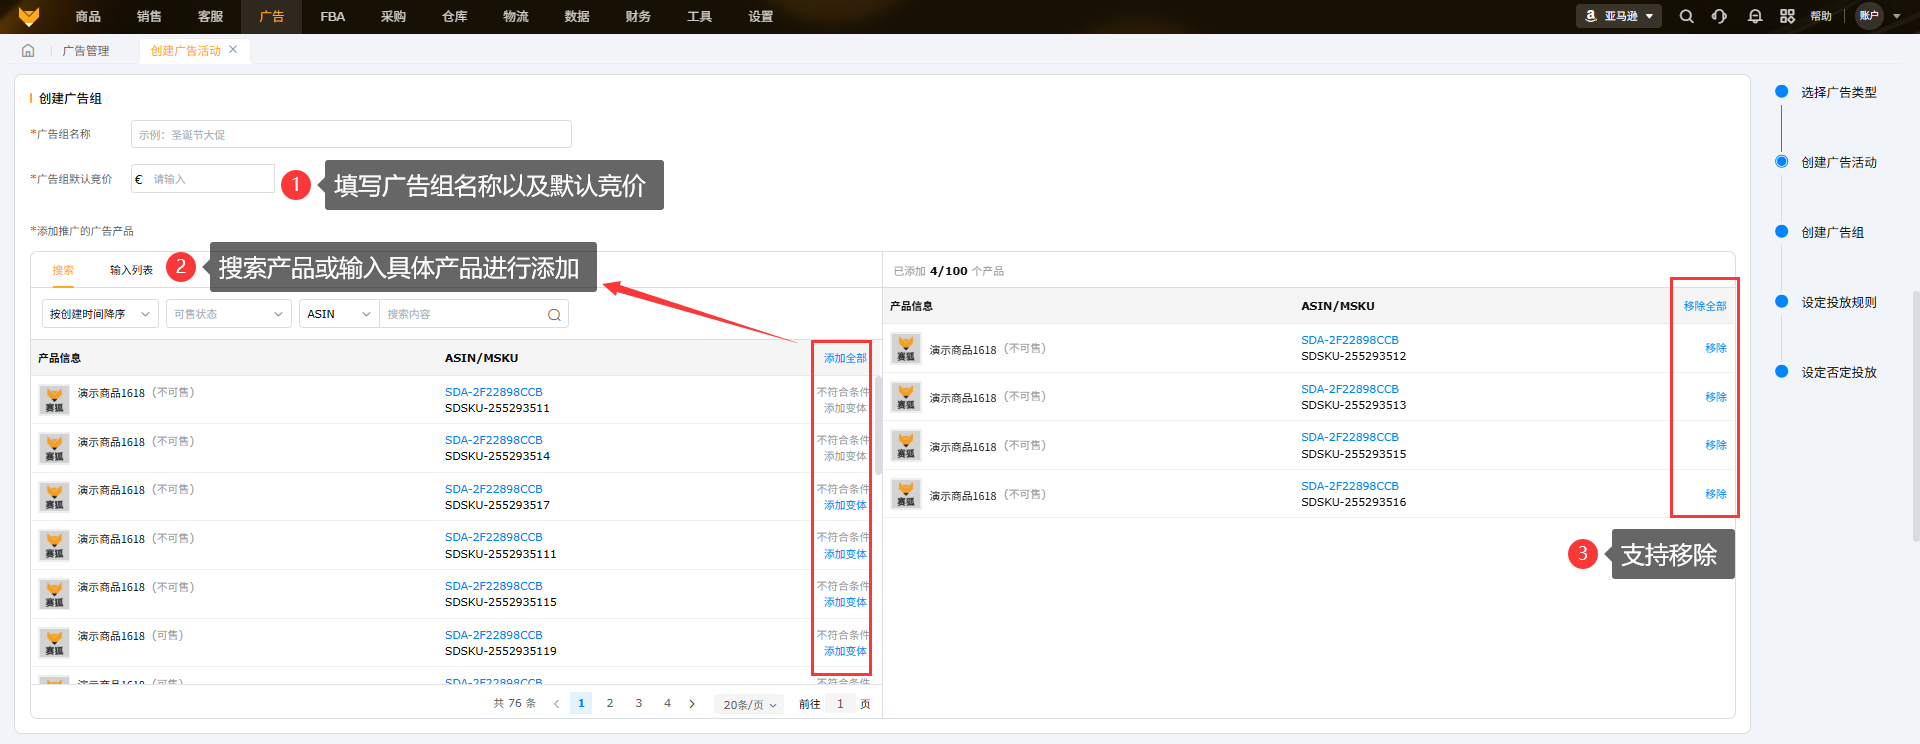
Task: Click the fox logo in the top bar
Action: click(29, 16)
